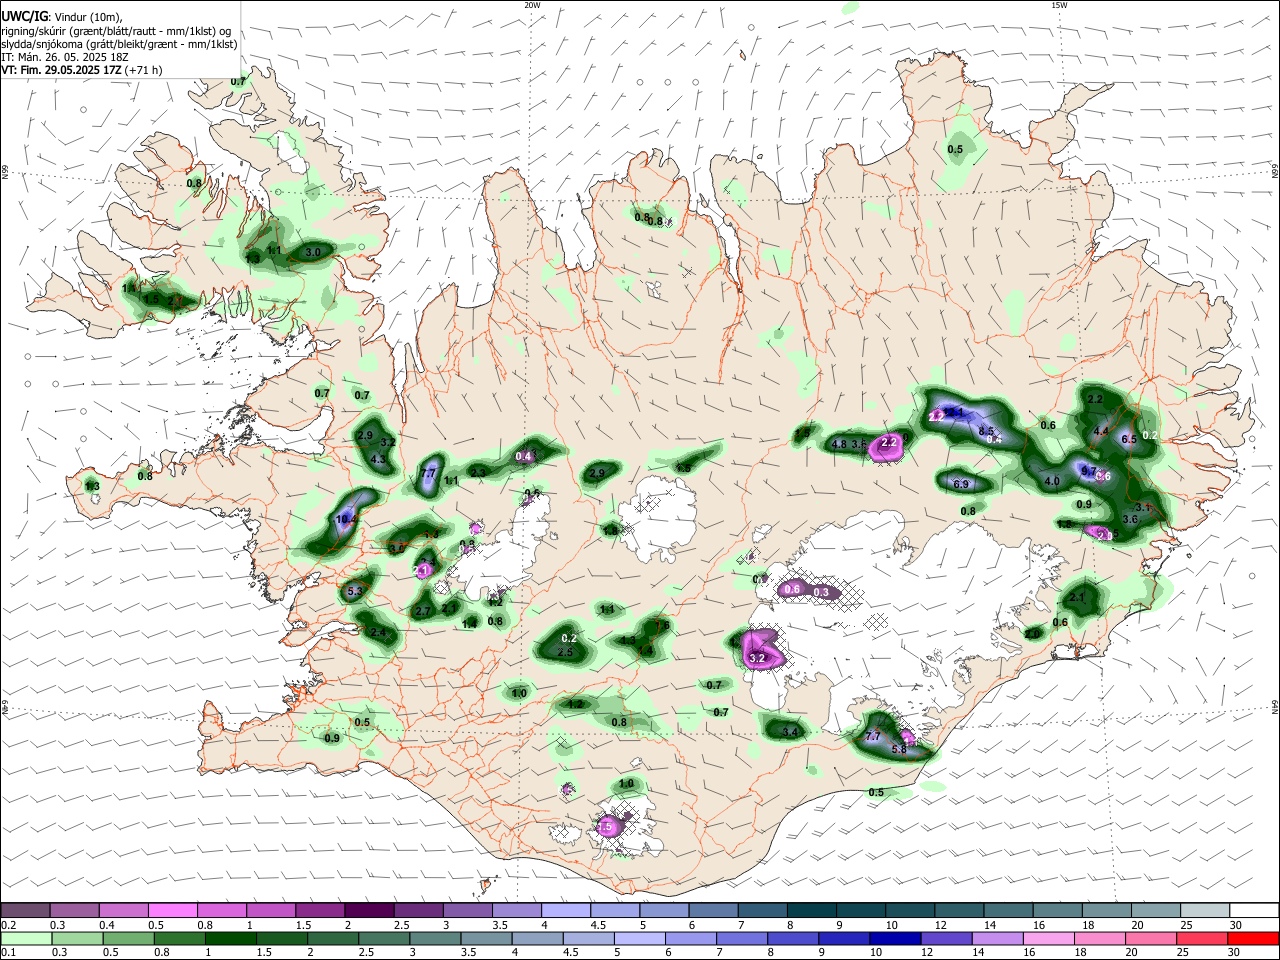Select the 6.5 precipitation value
Viewport: 1280px width, 960px height.
1129,439
